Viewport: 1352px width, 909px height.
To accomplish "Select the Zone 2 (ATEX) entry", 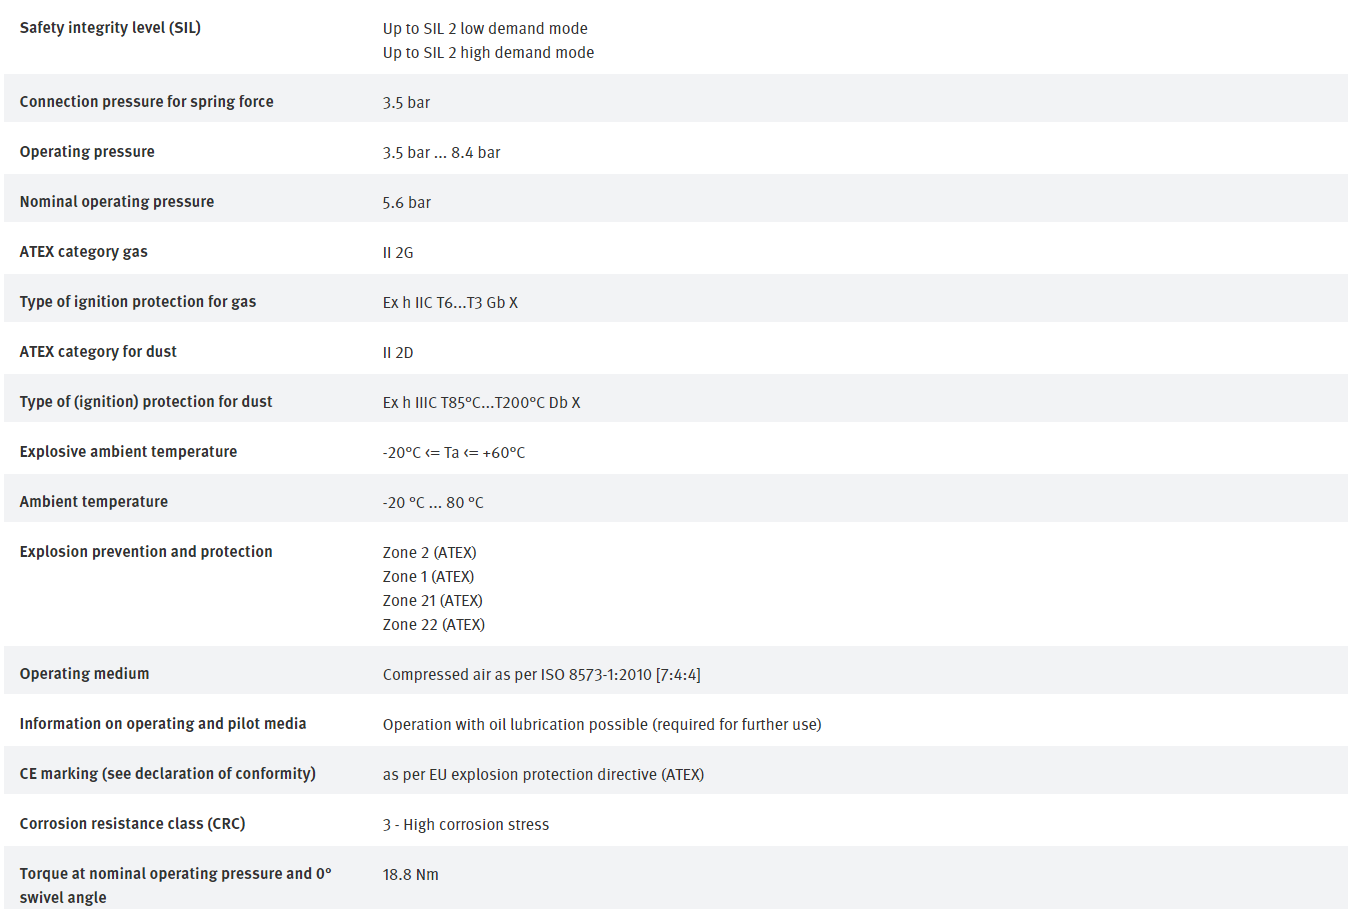I will pos(429,553).
